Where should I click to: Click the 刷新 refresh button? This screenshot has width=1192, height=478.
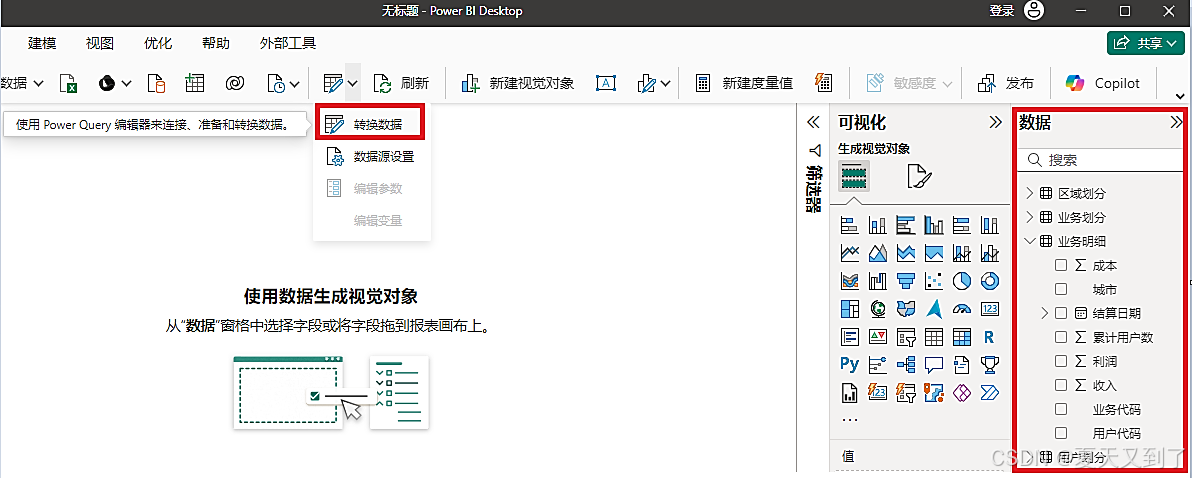[x=401, y=84]
